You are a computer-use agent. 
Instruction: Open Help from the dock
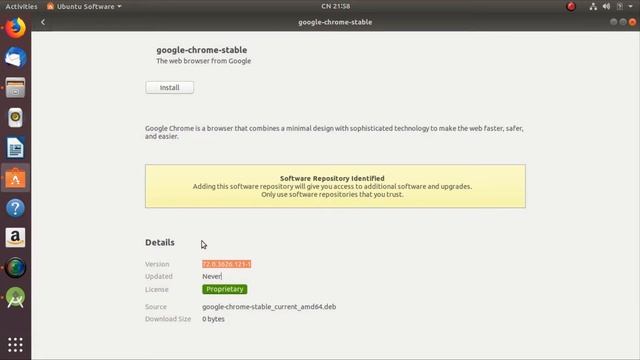point(16,208)
